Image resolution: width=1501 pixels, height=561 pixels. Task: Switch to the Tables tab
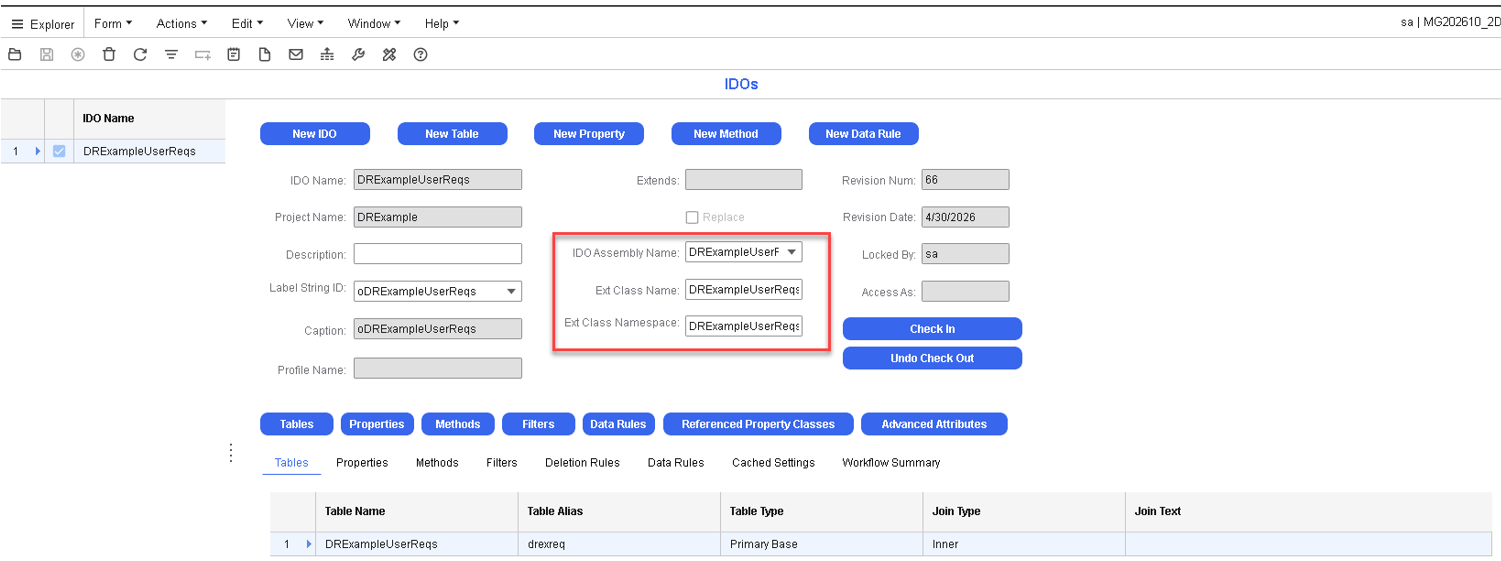click(292, 463)
